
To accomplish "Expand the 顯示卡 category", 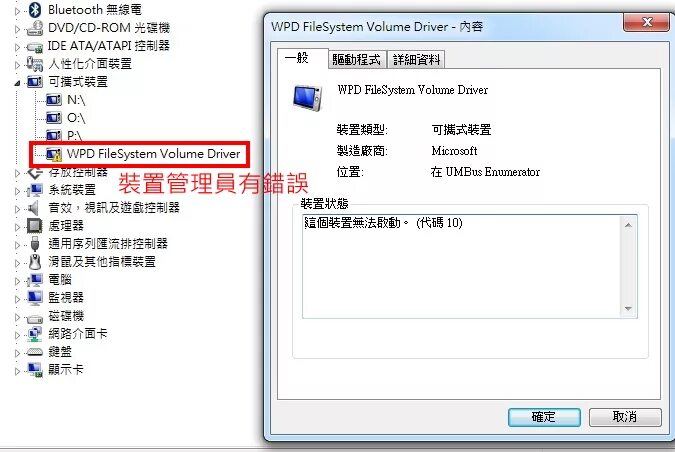I will pos(17,371).
